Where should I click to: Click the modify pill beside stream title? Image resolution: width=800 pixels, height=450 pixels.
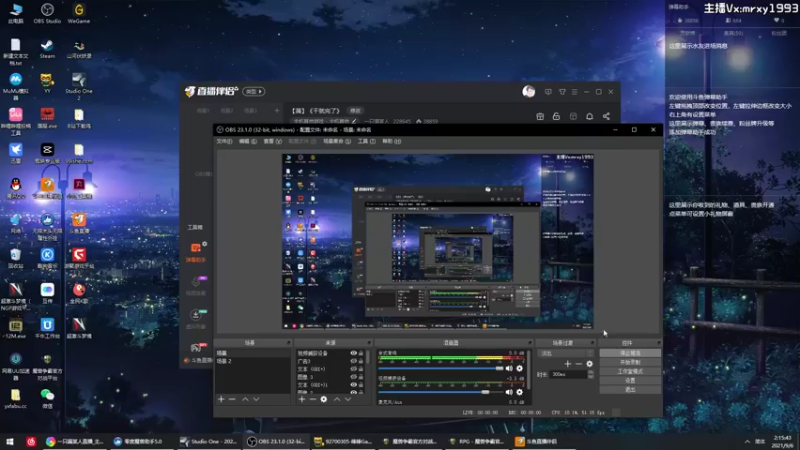[355, 111]
